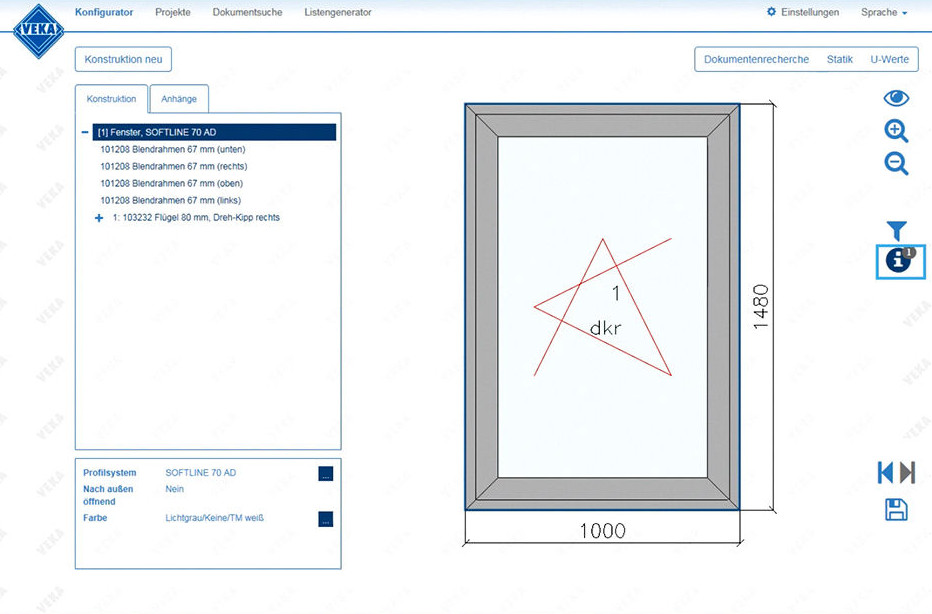Open the filter funnel icon
The image size is (932, 614).
click(896, 231)
